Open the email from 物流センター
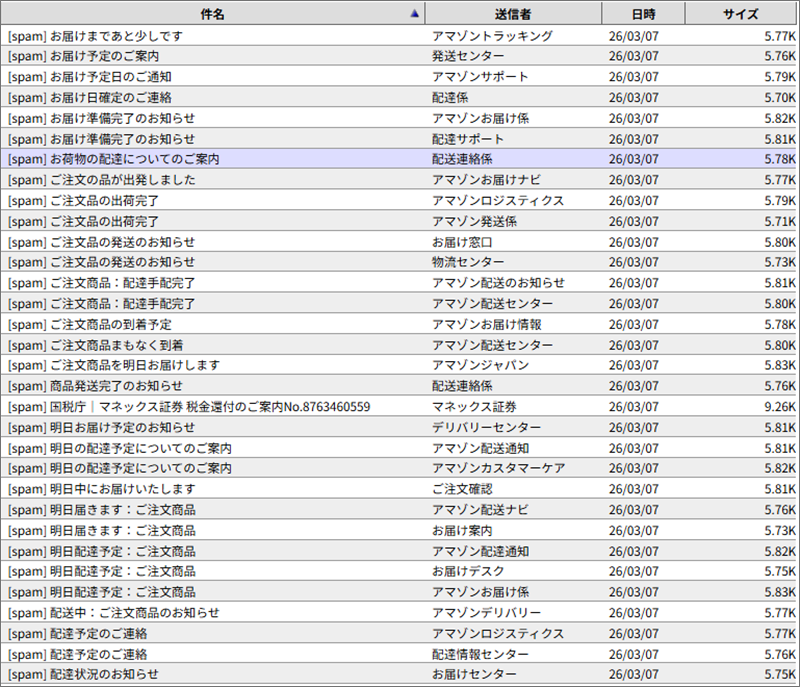The width and height of the screenshot is (800, 687). 467,262
